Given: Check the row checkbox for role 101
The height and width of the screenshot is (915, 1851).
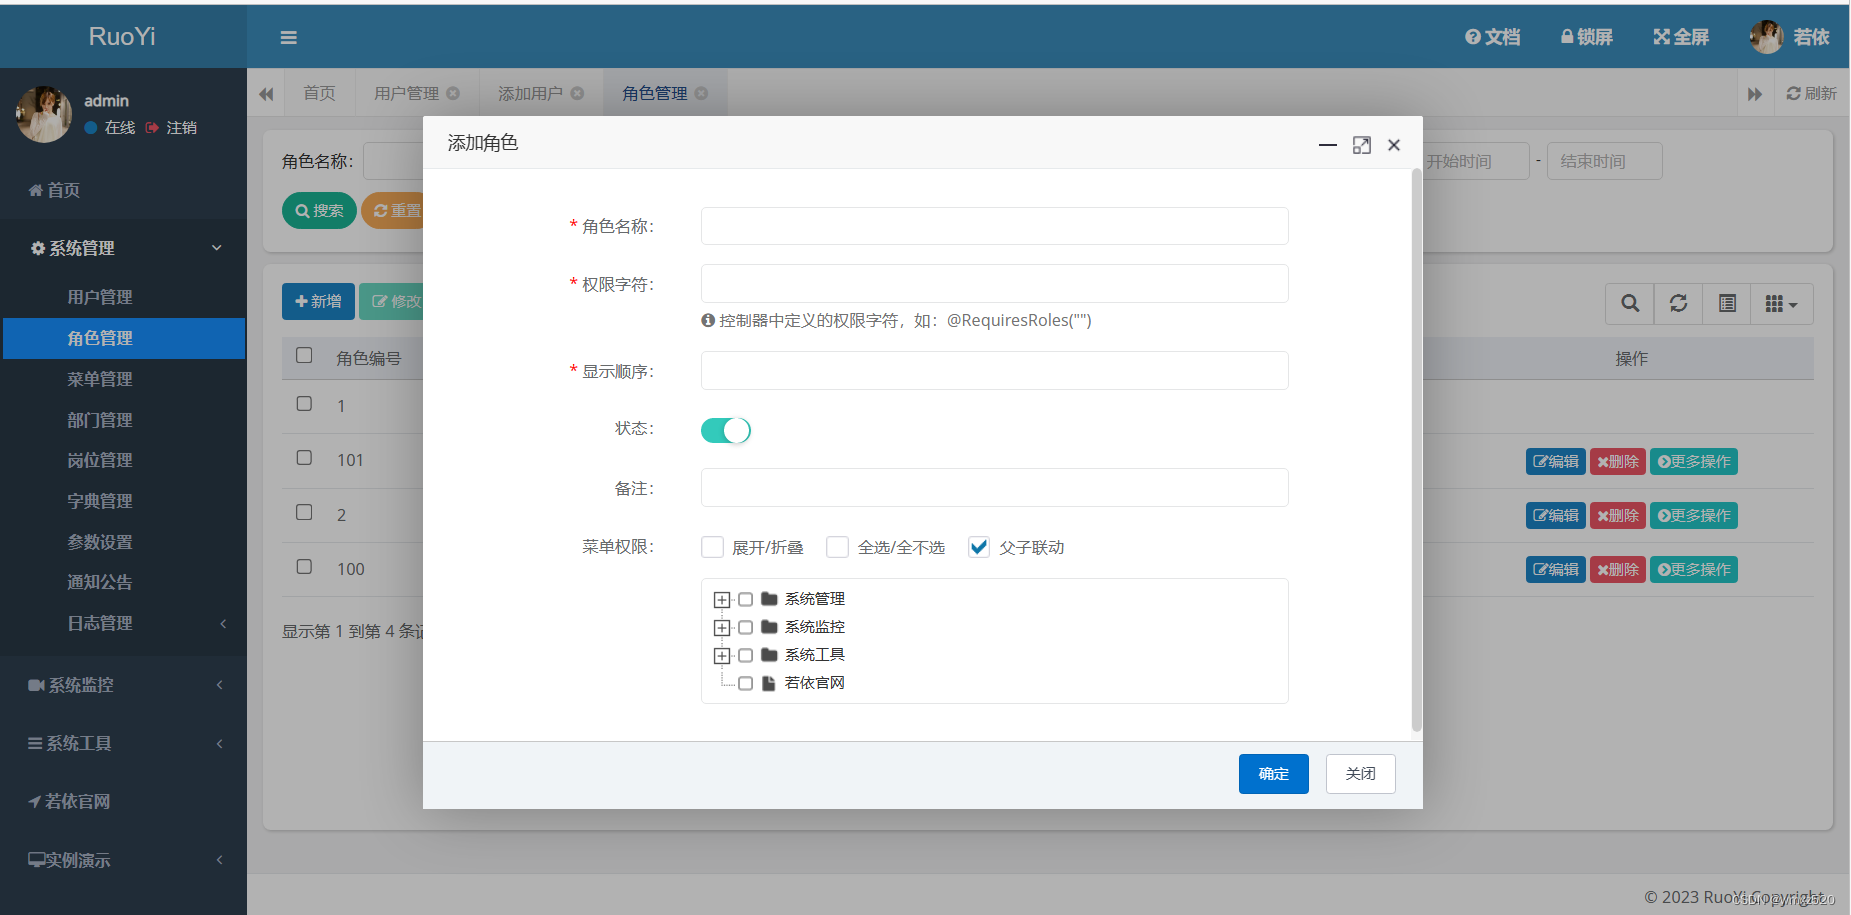Looking at the screenshot, I should pos(304,457).
